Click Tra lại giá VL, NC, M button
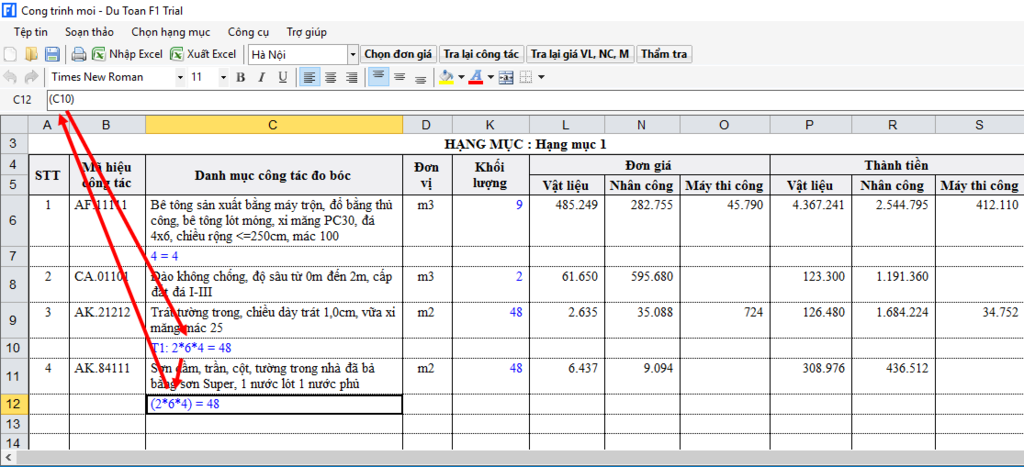Screen dimensions: 1024x467 pos(581,54)
